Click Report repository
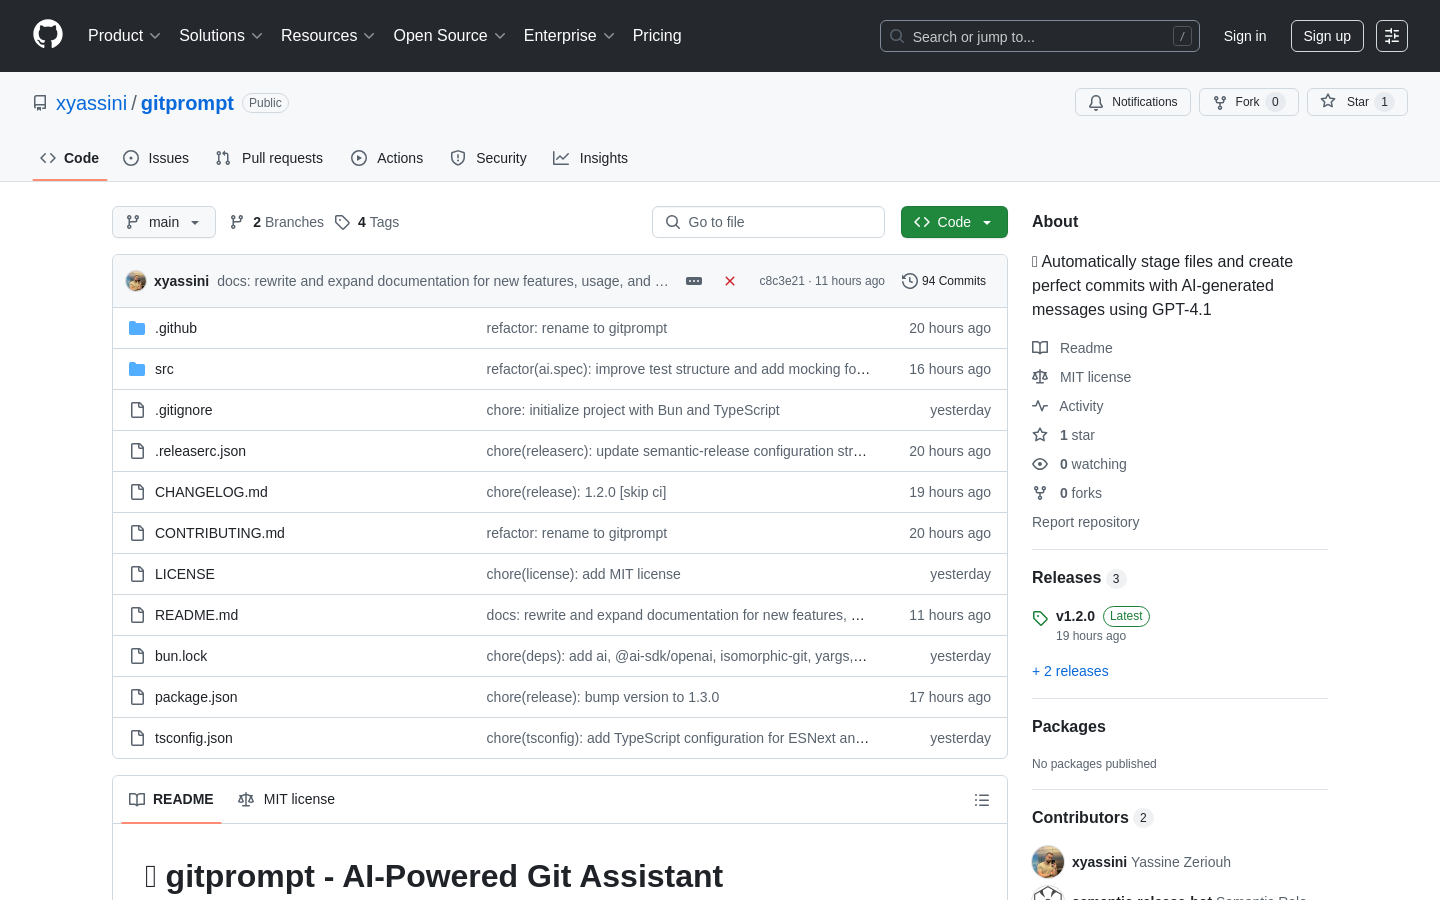This screenshot has width=1440, height=900. (x=1085, y=522)
